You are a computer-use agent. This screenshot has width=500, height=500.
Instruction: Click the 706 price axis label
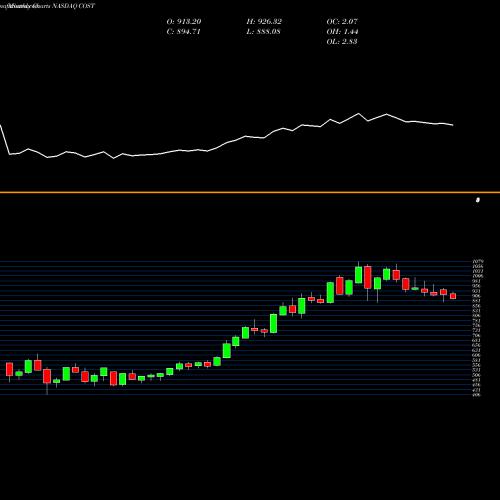(477, 335)
